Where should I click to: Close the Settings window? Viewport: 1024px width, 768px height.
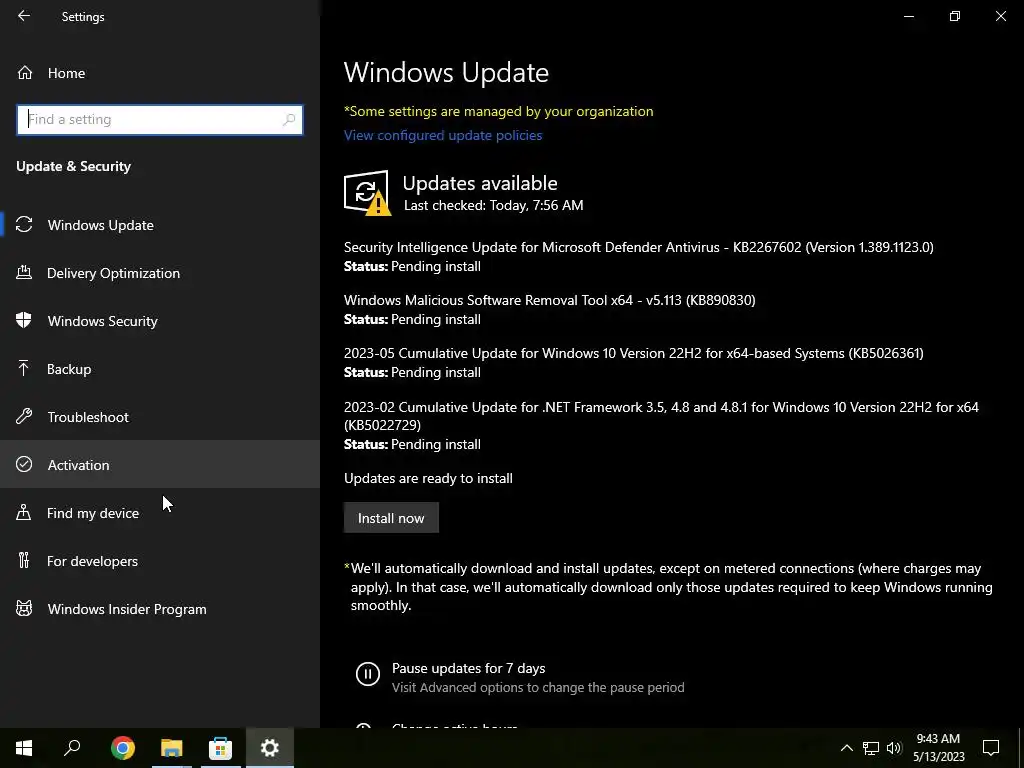click(x=1000, y=16)
